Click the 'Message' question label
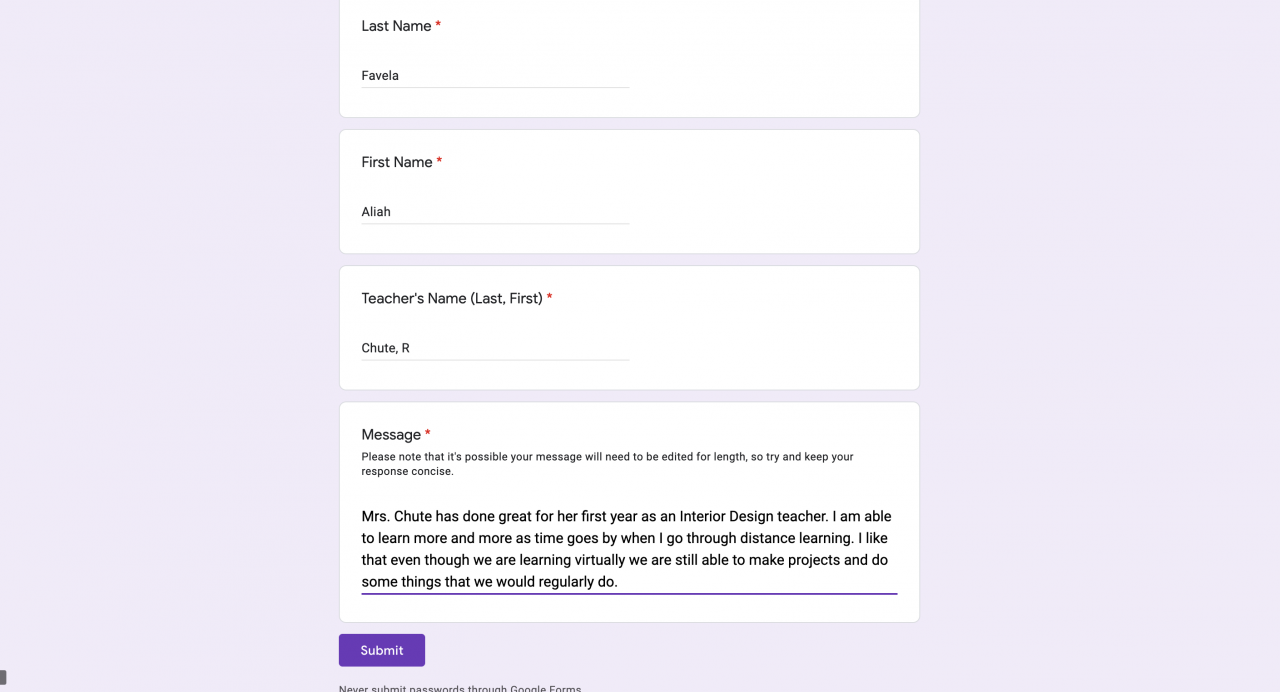The height and width of the screenshot is (692, 1280). (x=391, y=435)
